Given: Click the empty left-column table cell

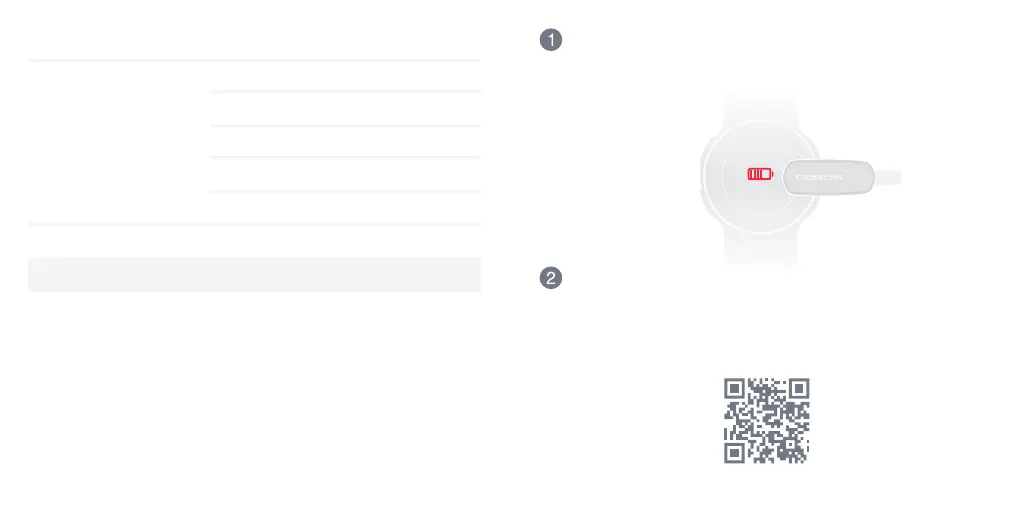Looking at the screenshot, I should (118, 142).
